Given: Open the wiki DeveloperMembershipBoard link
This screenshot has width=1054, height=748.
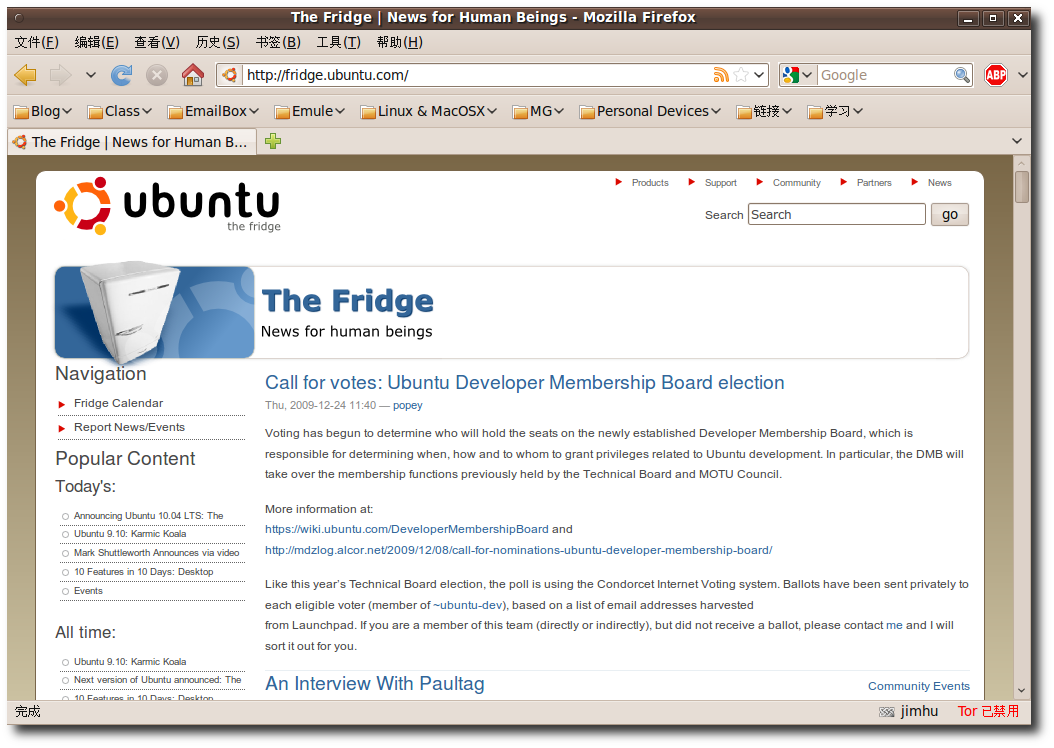Looking at the screenshot, I should pyautogui.click(x=407, y=530).
